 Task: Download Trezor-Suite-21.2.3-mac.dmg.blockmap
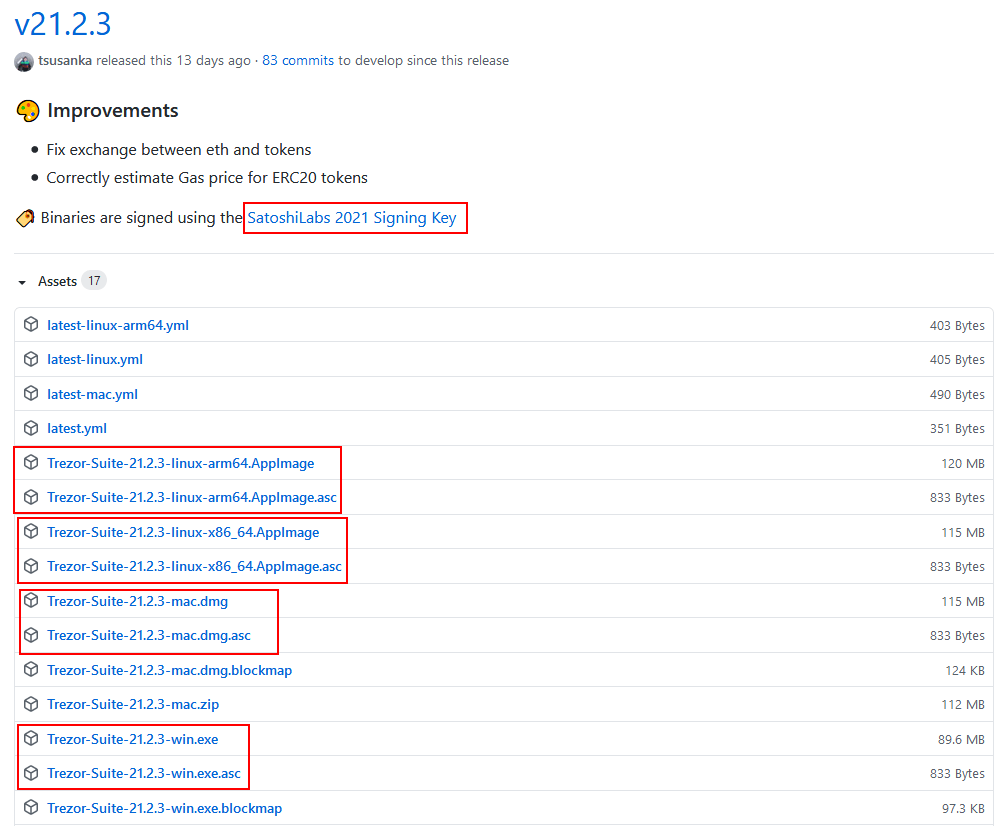(x=169, y=670)
